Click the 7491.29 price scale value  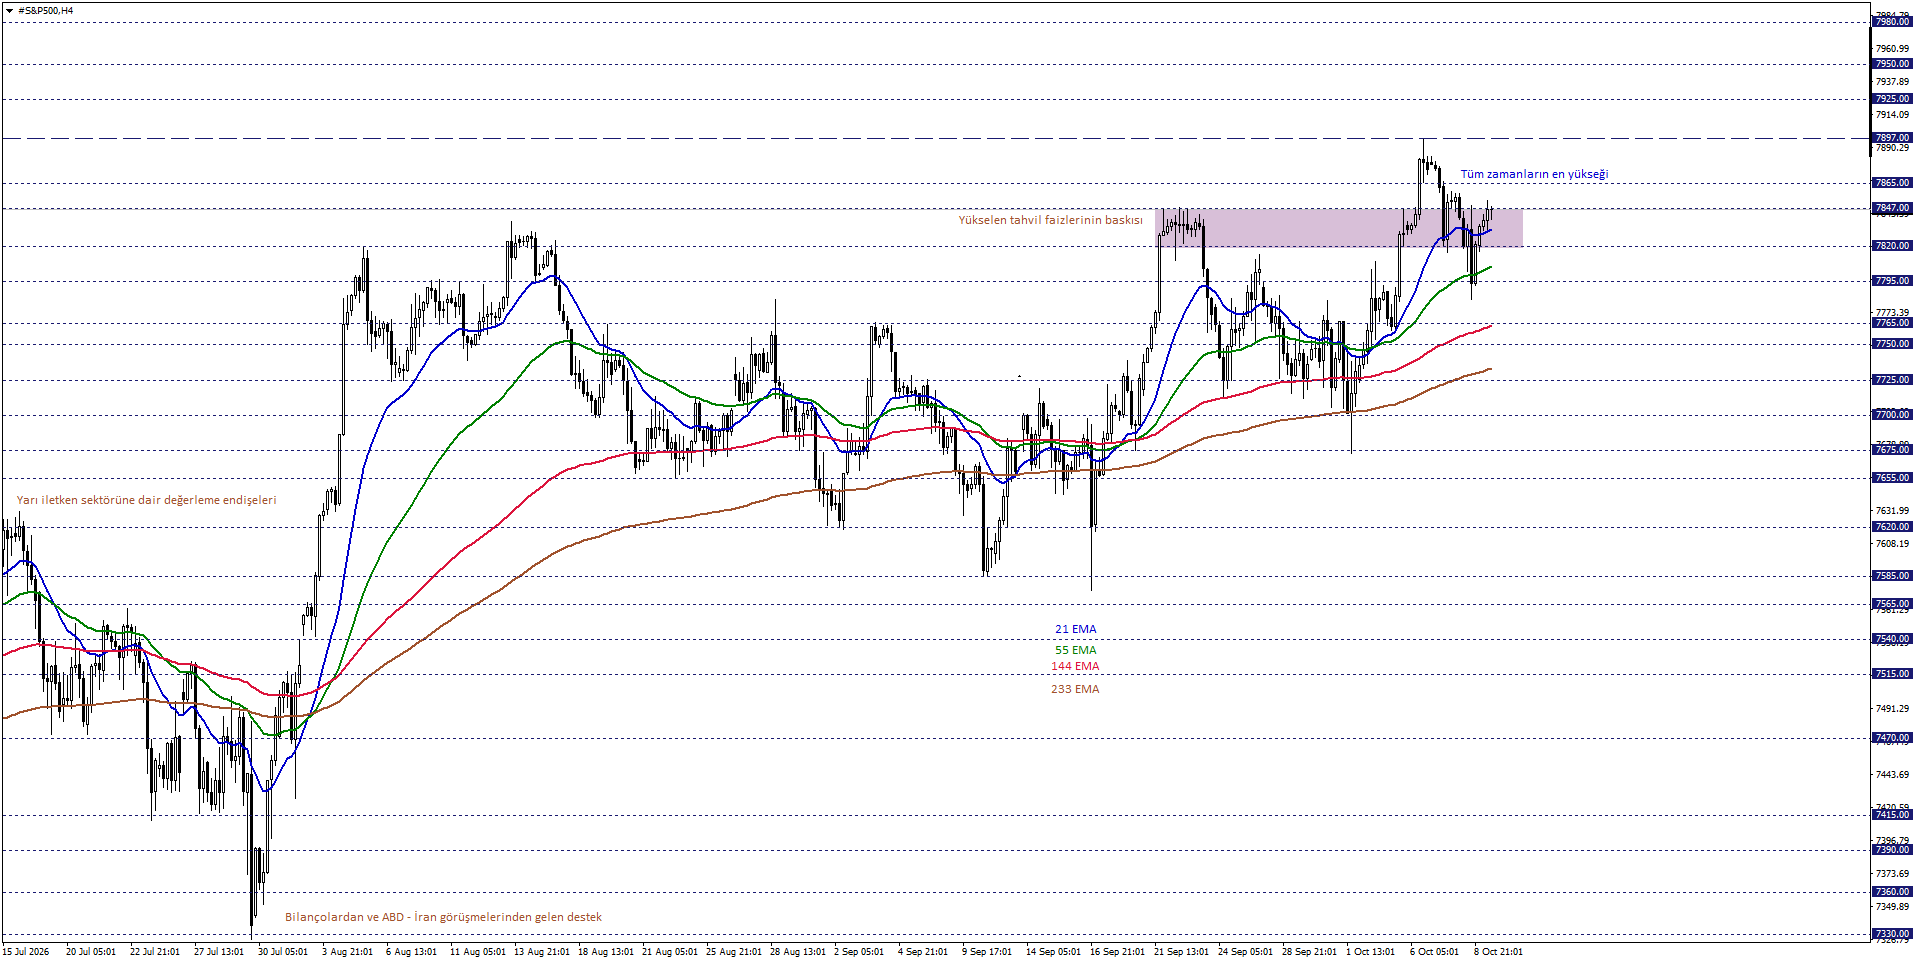[1892, 709]
